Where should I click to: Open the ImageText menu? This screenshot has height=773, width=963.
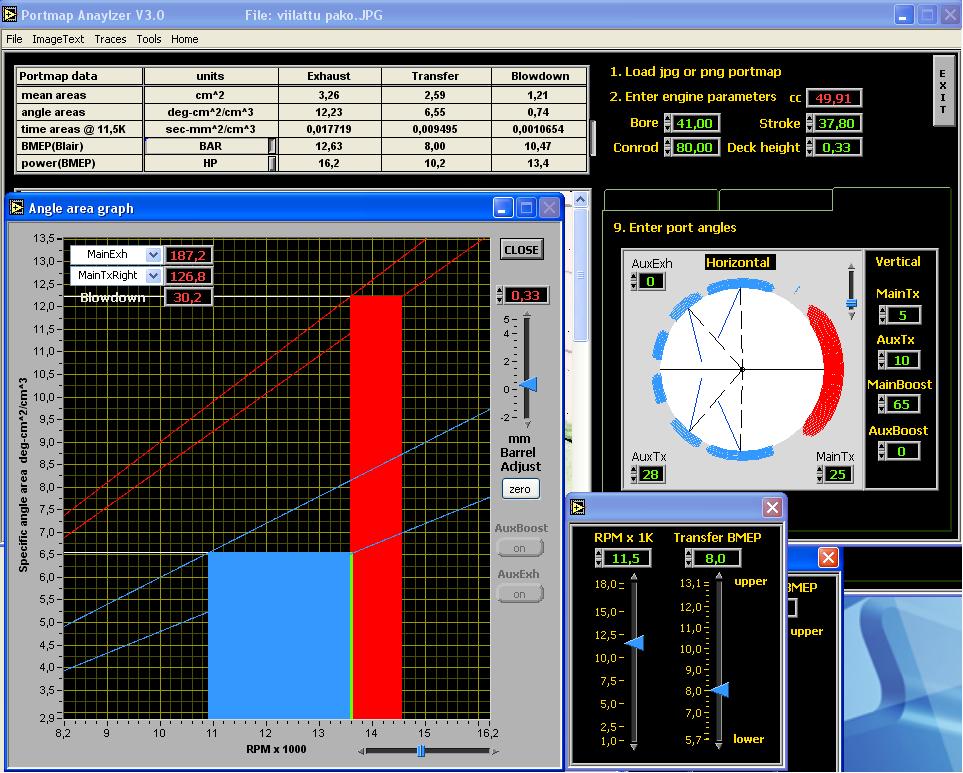58,39
